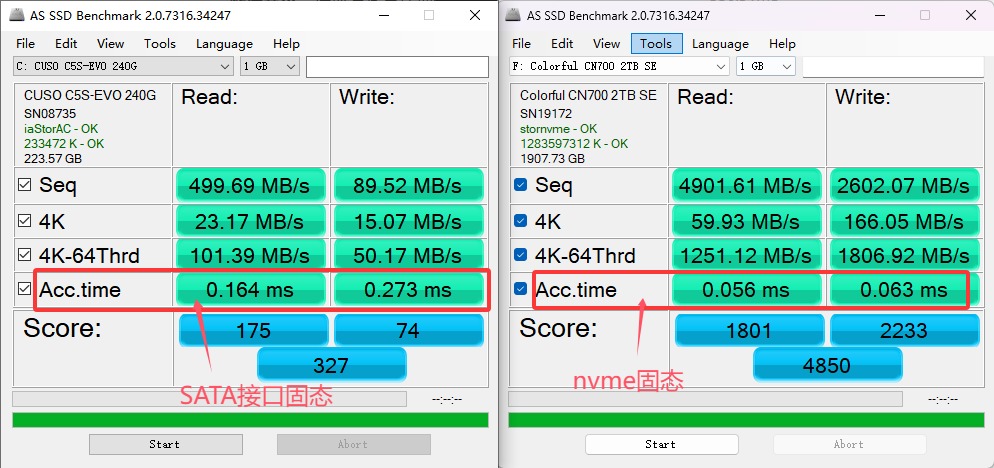Uncheck the 4K test in the Colorful CN700 window

(520, 220)
